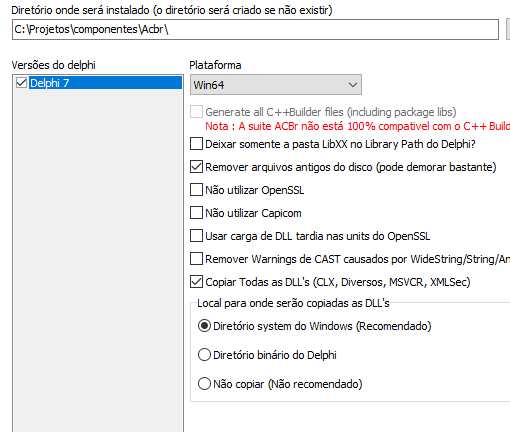The width and height of the screenshot is (510, 432).
Task: Open the Plataforma Win64 dropdown
Action: coord(276,85)
